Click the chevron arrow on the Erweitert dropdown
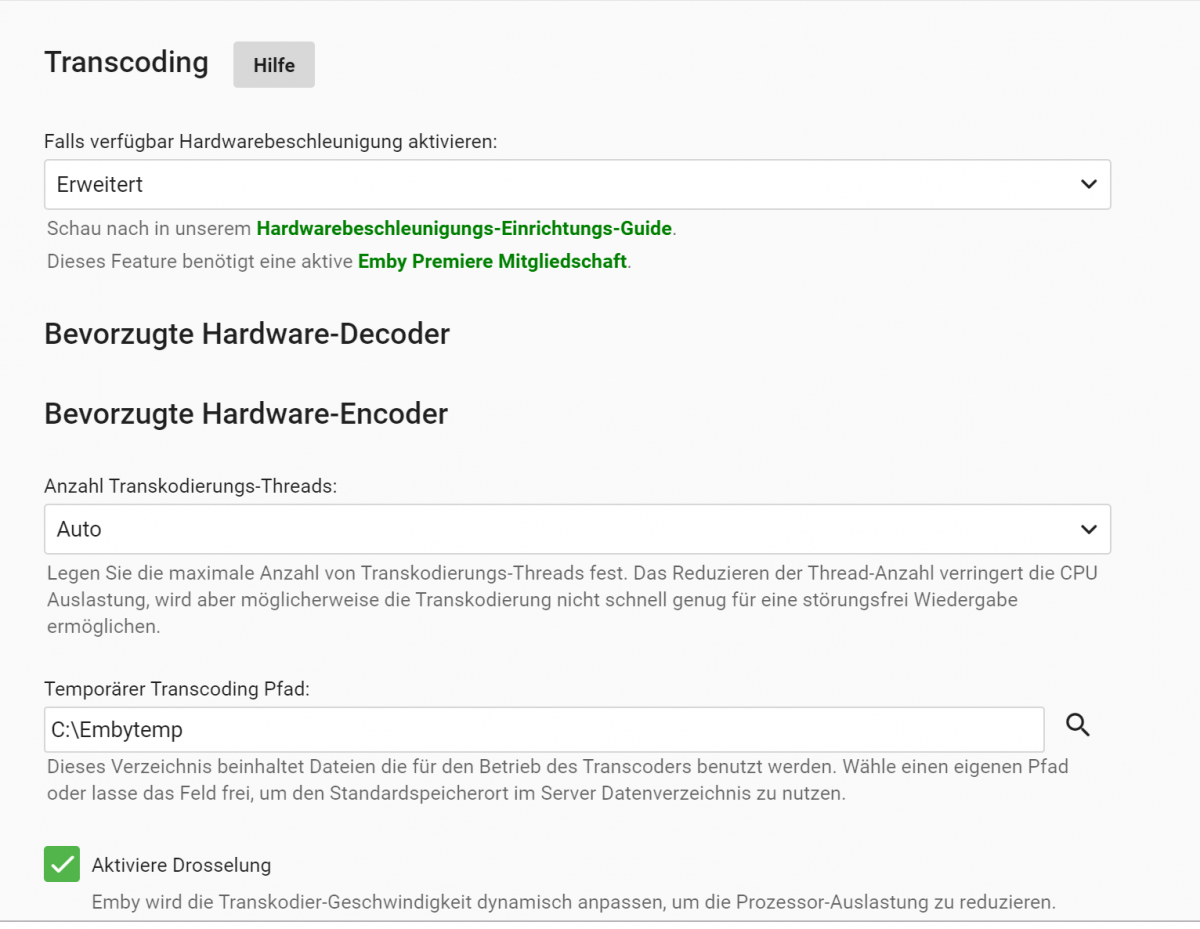The width and height of the screenshot is (1200, 929). [x=1089, y=185]
